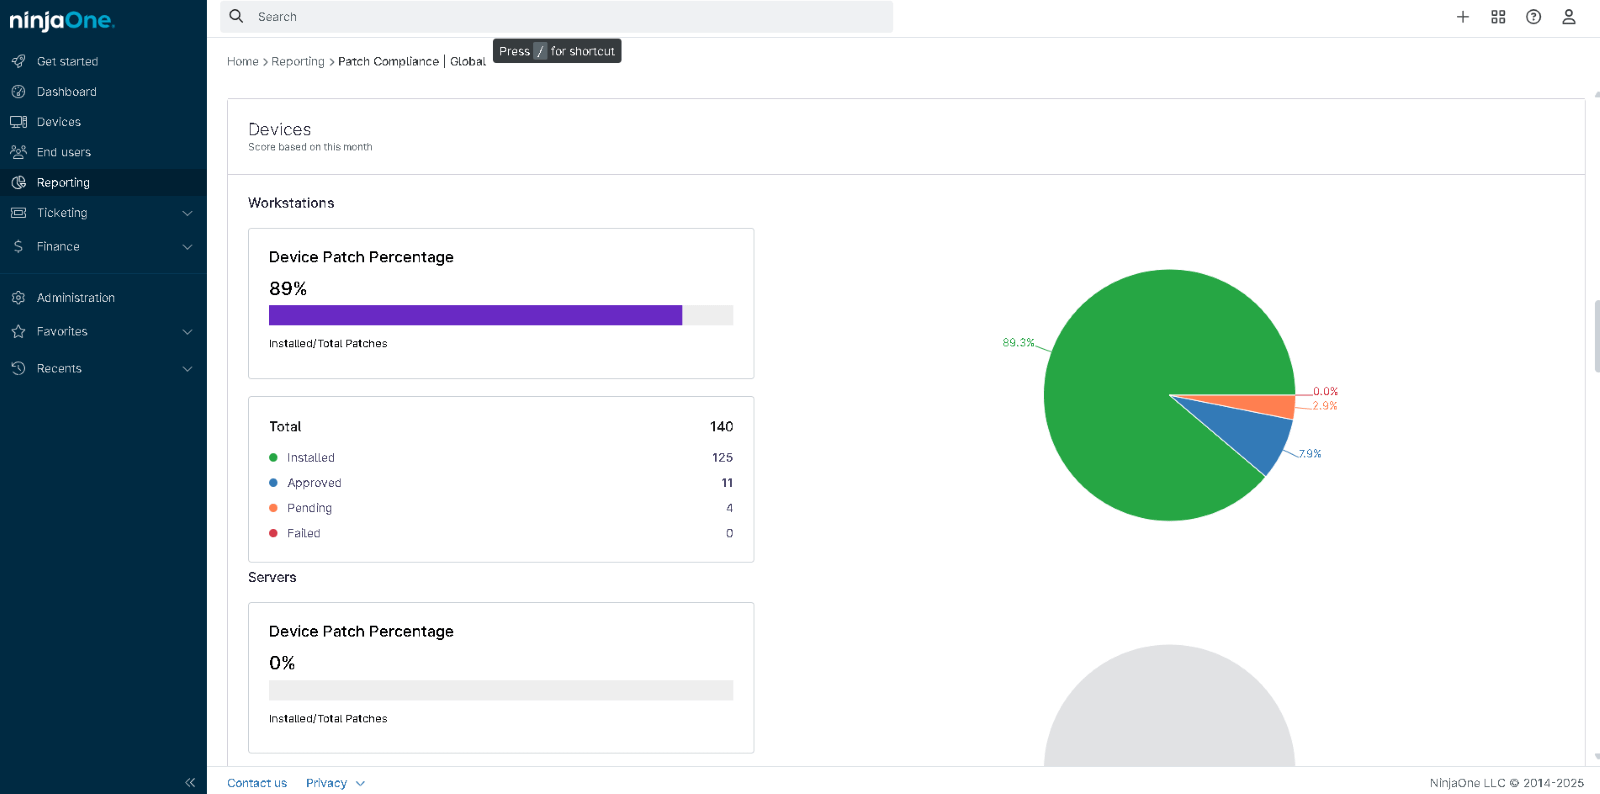Navigate to Reporting breadcrumb link
1600x794 pixels.
click(x=298, y=62)
